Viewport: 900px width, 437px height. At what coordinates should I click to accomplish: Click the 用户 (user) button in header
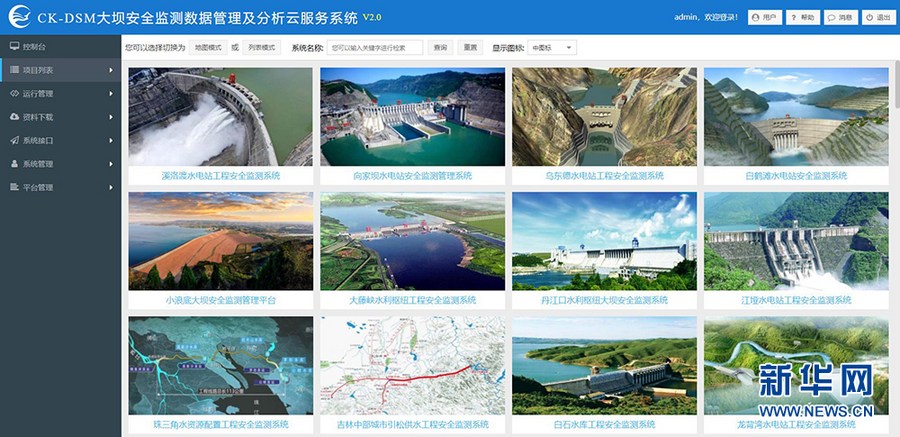click(x=764, y=18)
